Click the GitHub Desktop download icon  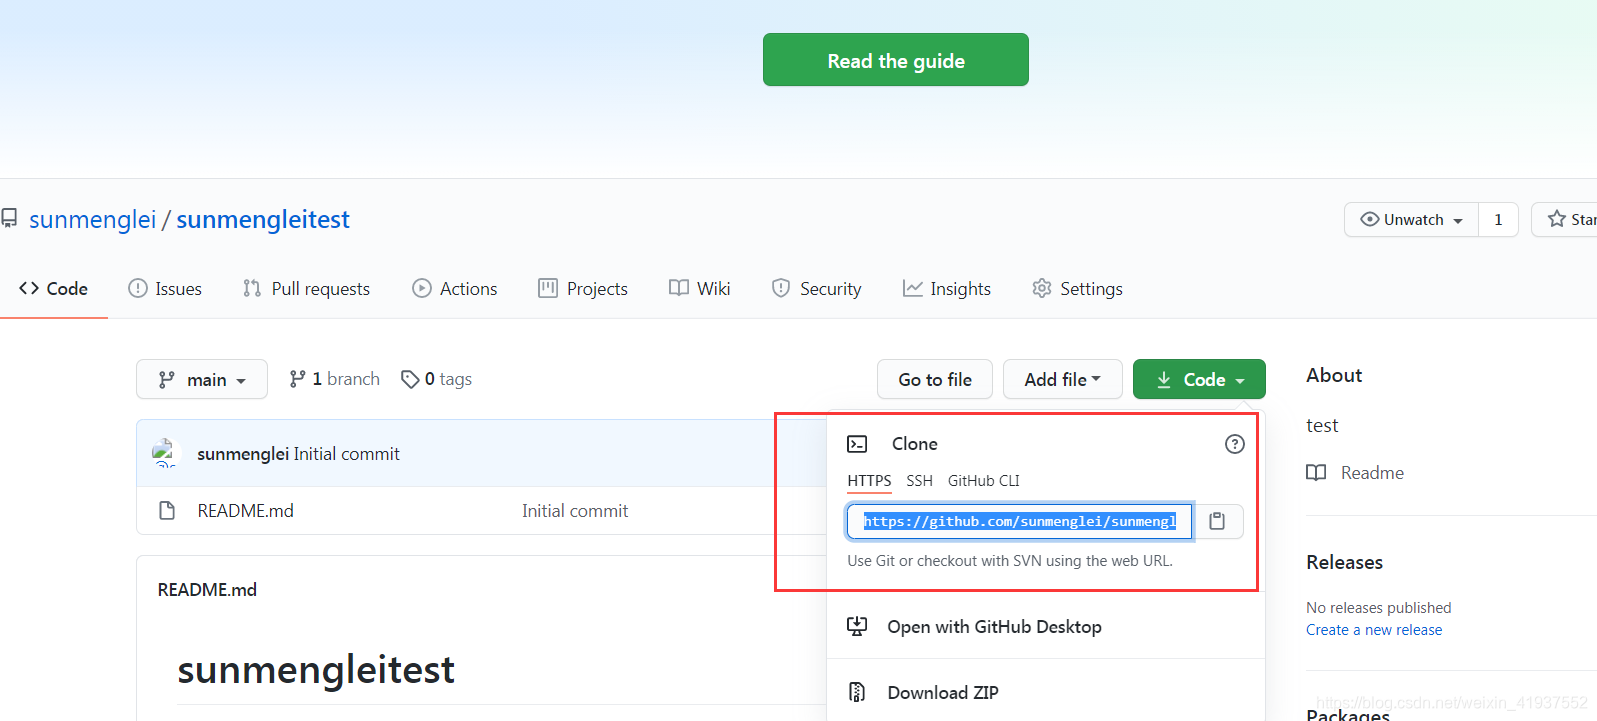[x=857, y=627]
